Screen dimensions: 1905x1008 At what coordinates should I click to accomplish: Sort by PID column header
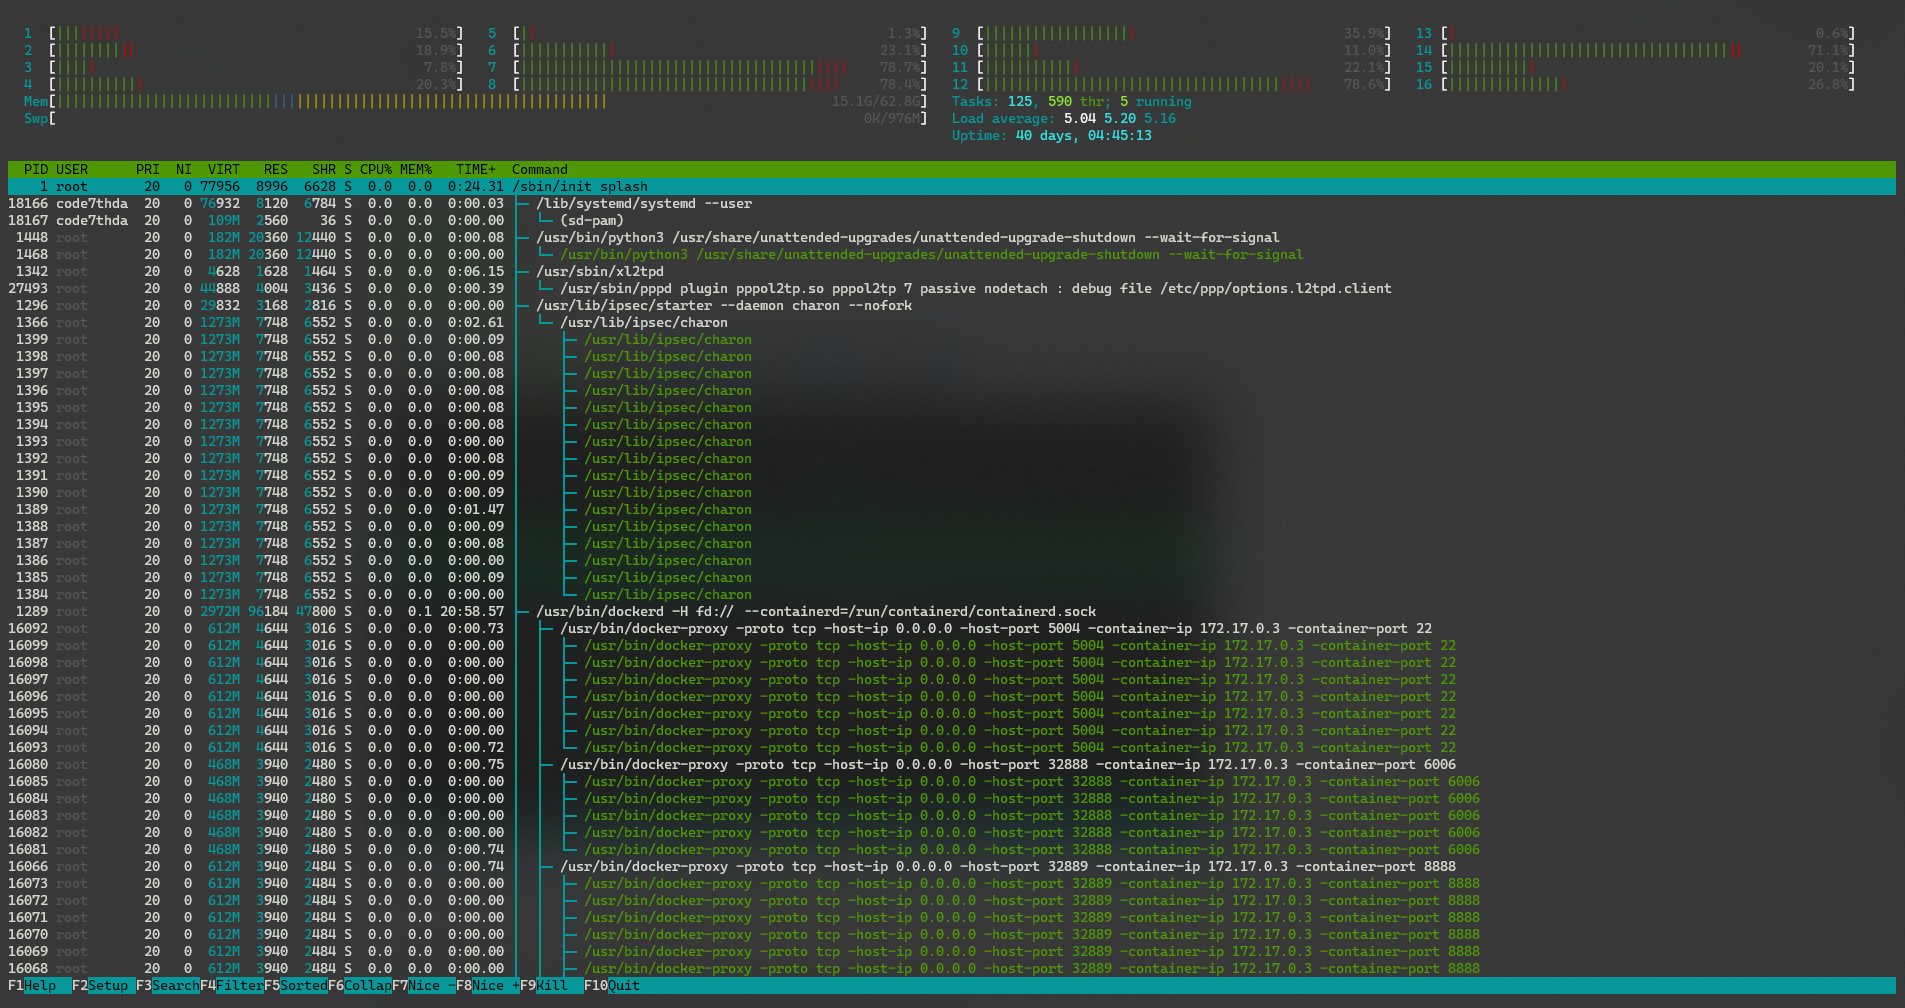coord(36,169)
